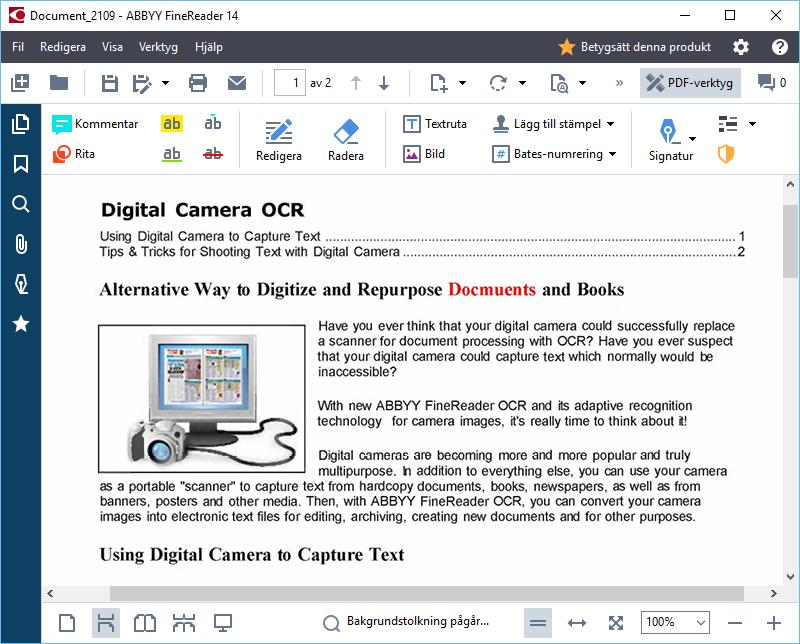
Task: Open the Fil menu
Action: coord(18,47)
